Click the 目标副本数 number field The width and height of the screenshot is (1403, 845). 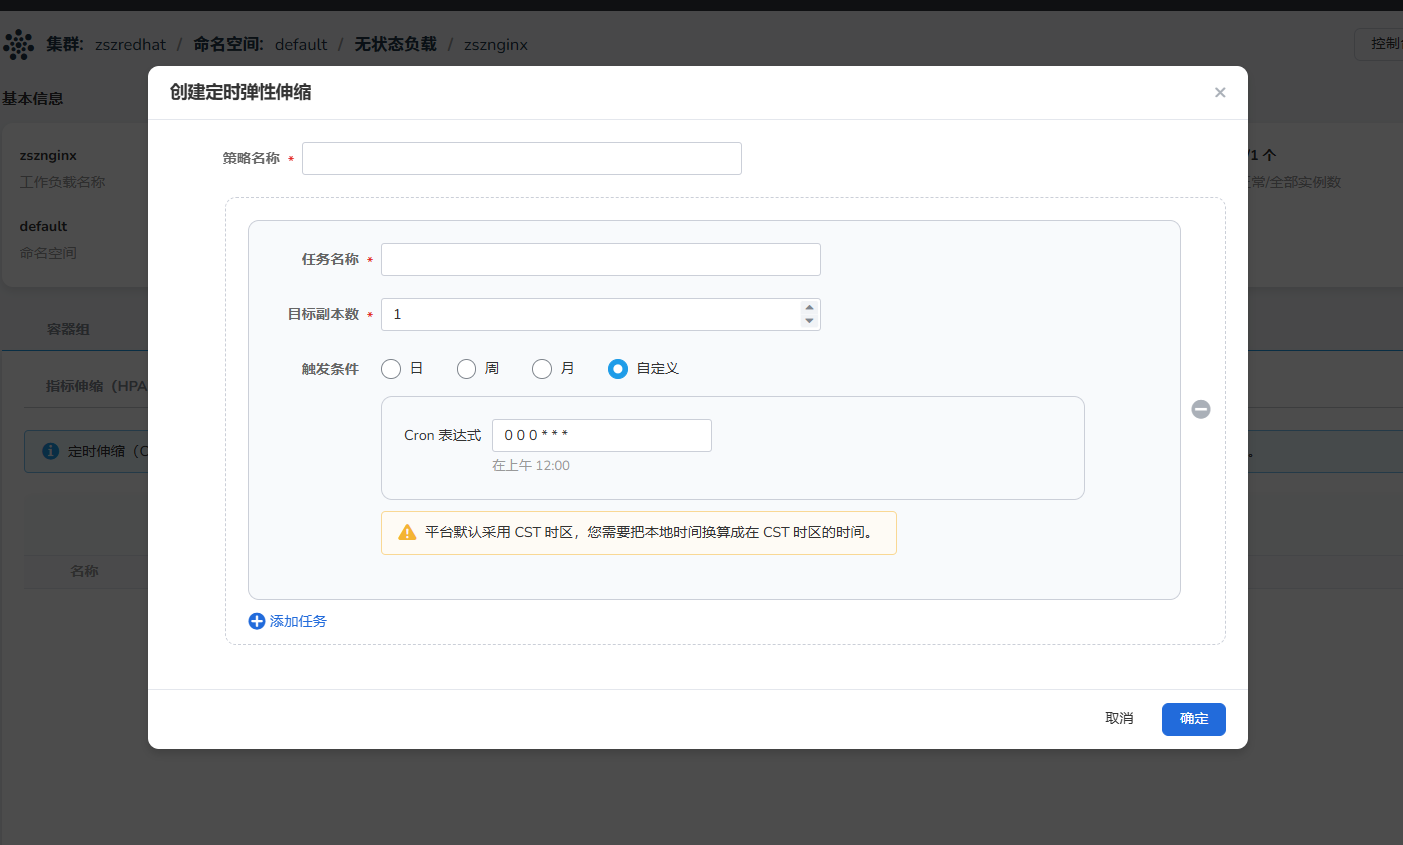590,315
